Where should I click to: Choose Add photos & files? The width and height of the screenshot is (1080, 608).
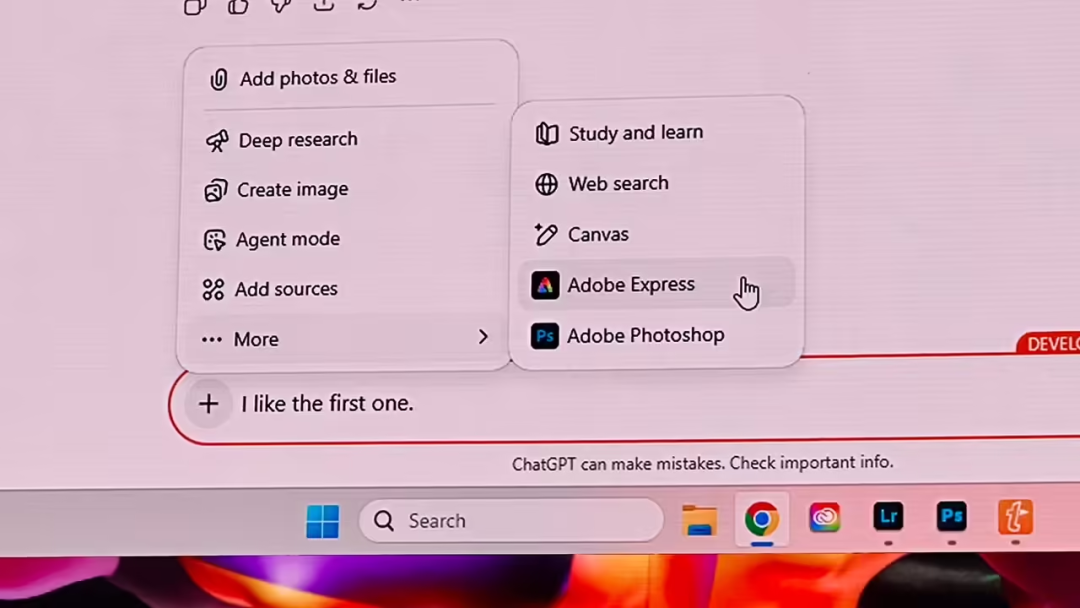(351, 78)
